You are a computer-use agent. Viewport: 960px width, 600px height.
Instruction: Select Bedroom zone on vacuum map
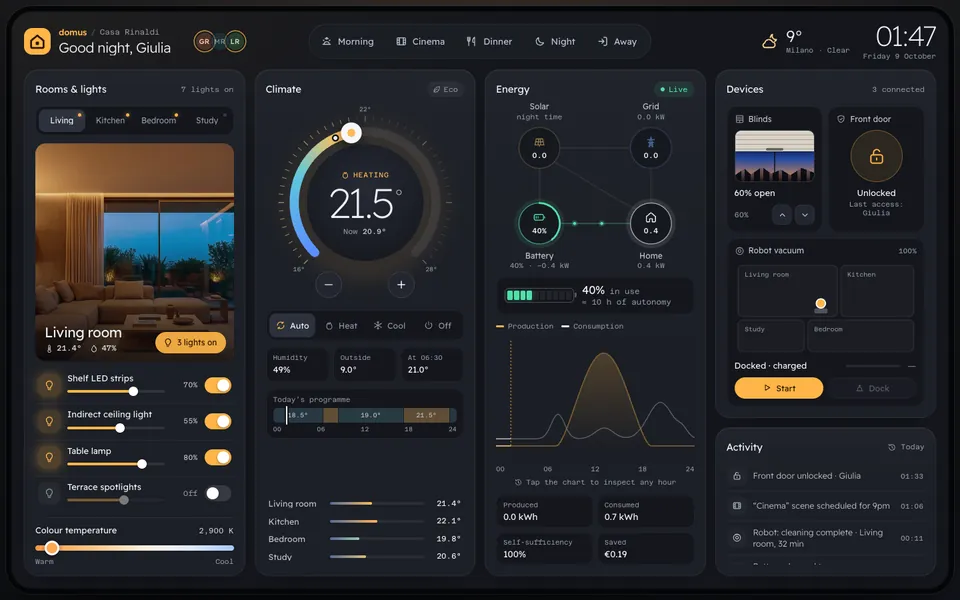[x=861, y=336]
